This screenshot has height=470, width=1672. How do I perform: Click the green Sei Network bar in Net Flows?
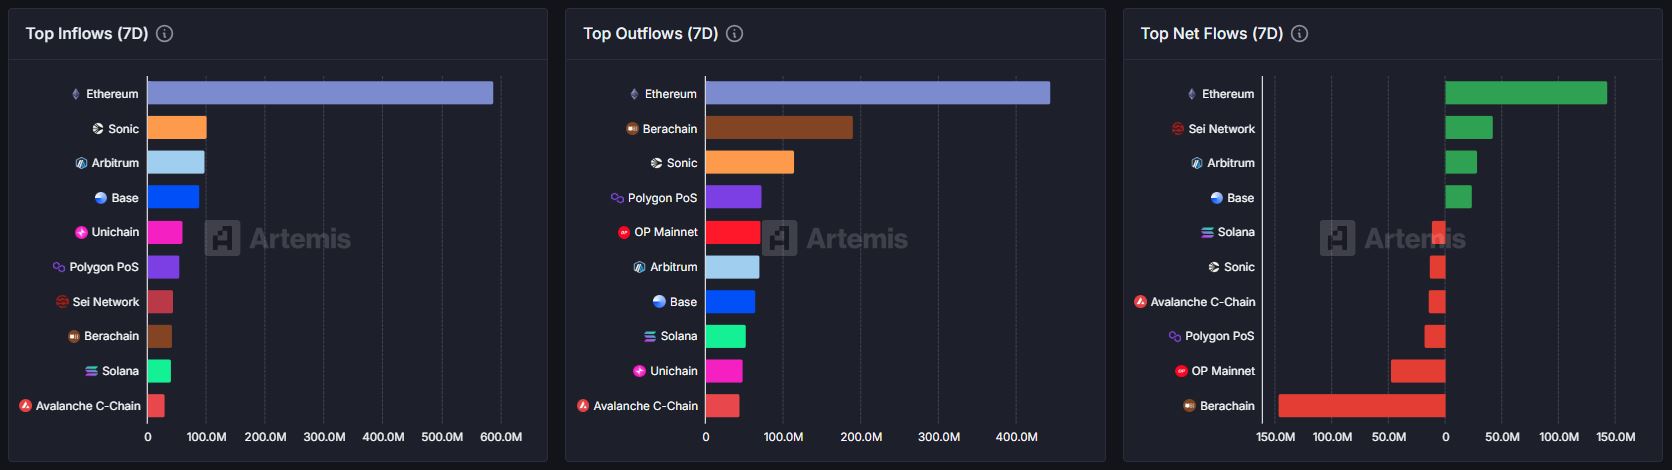click(x=1469, y=128)
